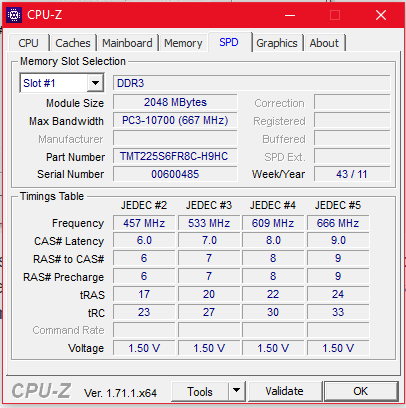The height and width of the screenshot is (408, 406).
Task: Switch to the CPU tab
Action: [x=29, y=43]
